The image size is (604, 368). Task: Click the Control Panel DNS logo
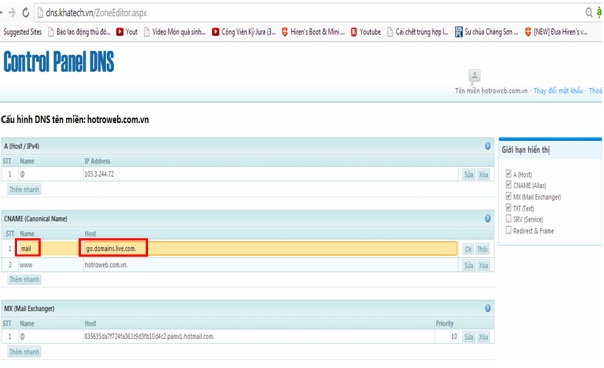pos(59,62)
